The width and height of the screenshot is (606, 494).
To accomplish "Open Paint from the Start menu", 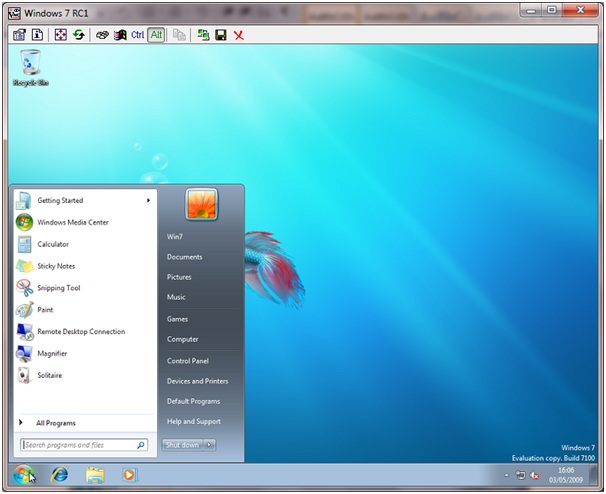I will (x=85, y=310).
